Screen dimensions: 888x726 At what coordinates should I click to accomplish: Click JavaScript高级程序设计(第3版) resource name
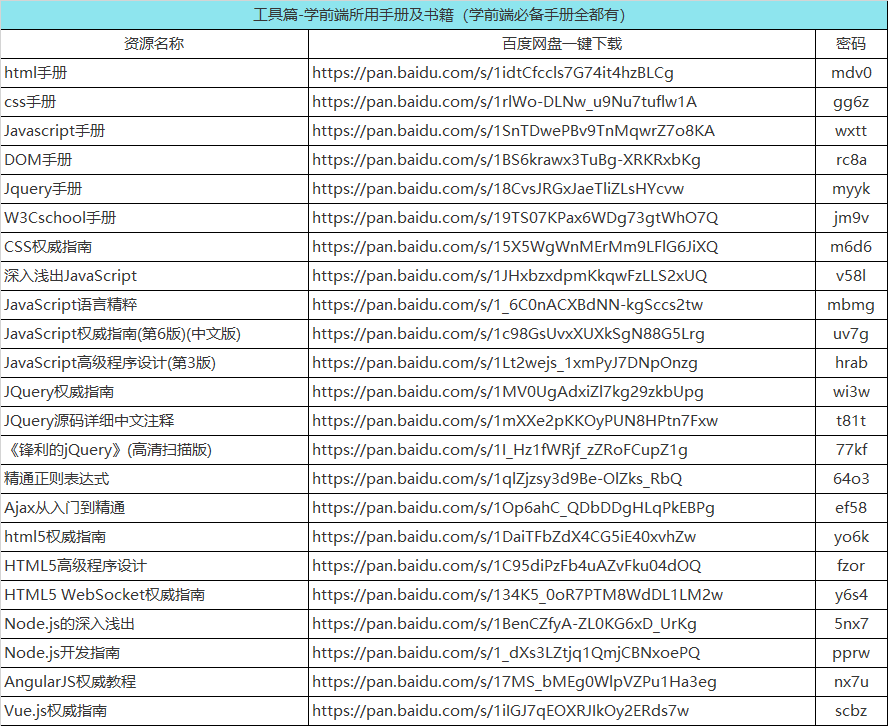tap(110, 363)
